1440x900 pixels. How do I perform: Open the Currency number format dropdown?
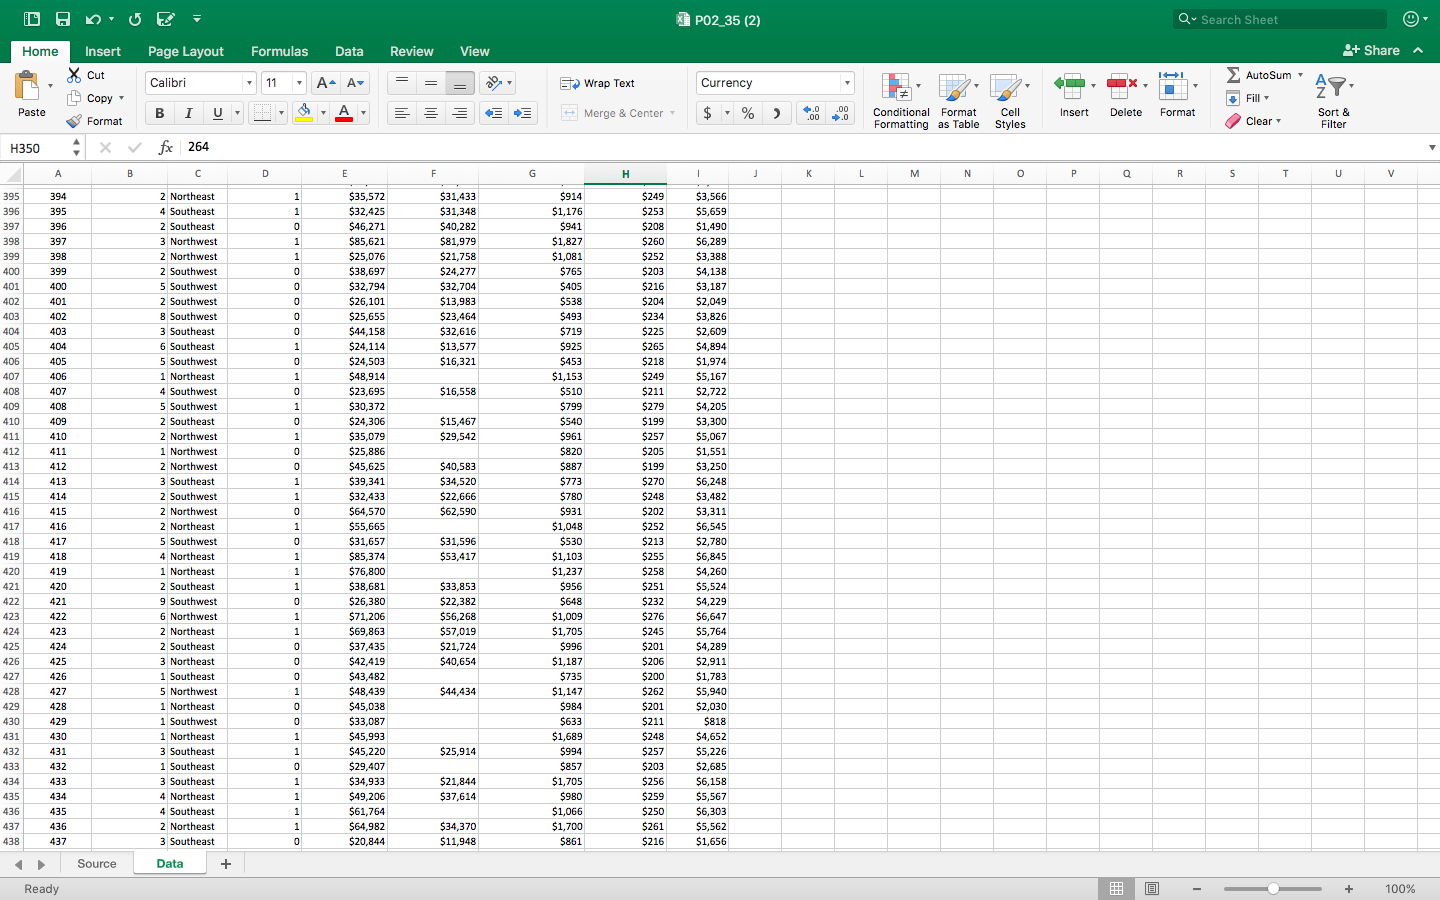847,83
